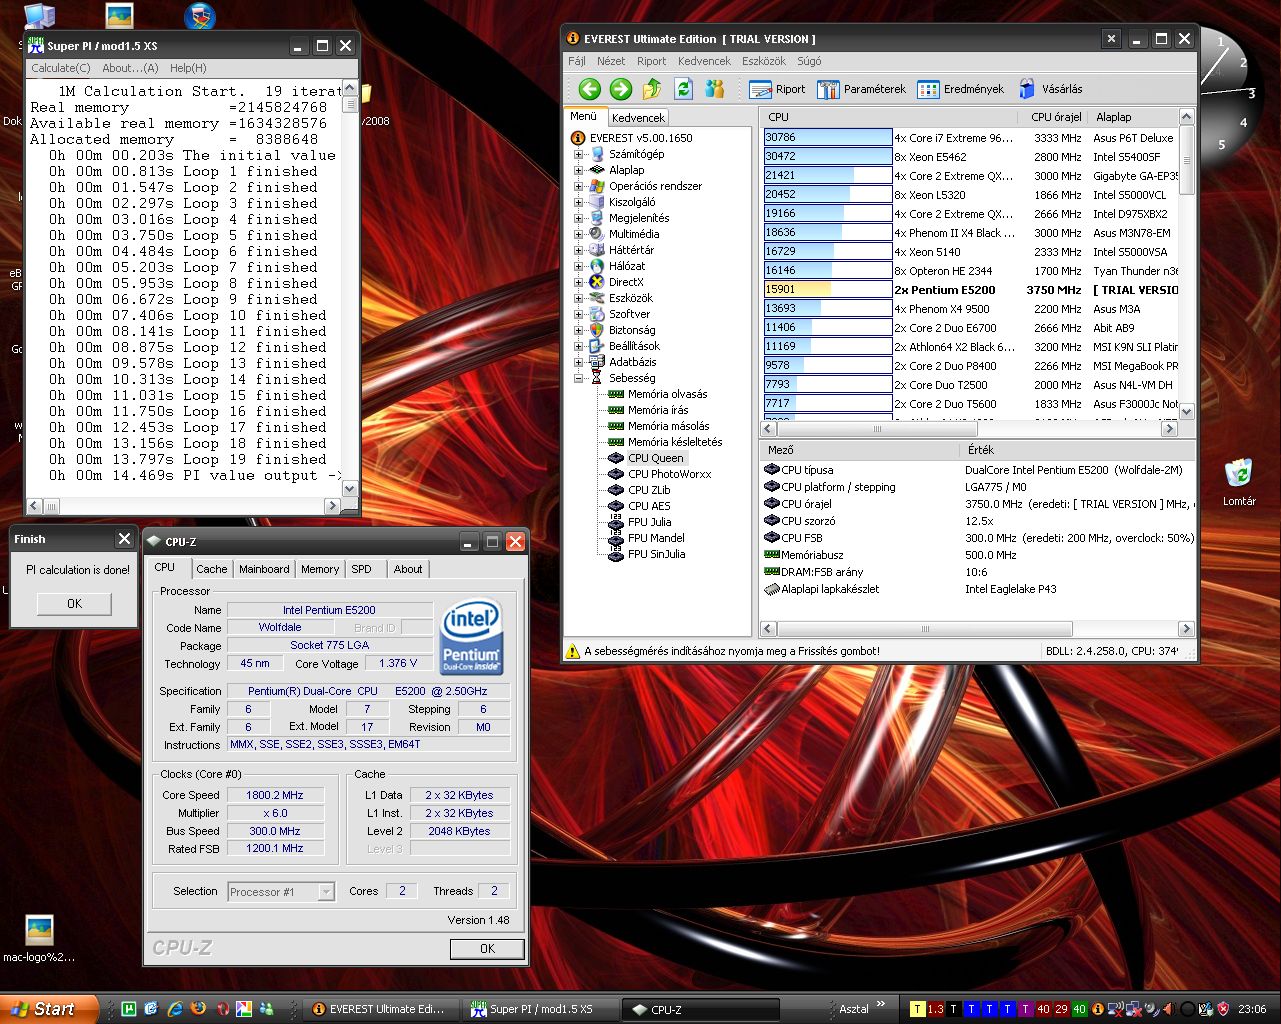Click the Super PI vertical scrollbar
This screenshot has height=1024, width=1281.
pyautogui.click(x=350, y=288)
